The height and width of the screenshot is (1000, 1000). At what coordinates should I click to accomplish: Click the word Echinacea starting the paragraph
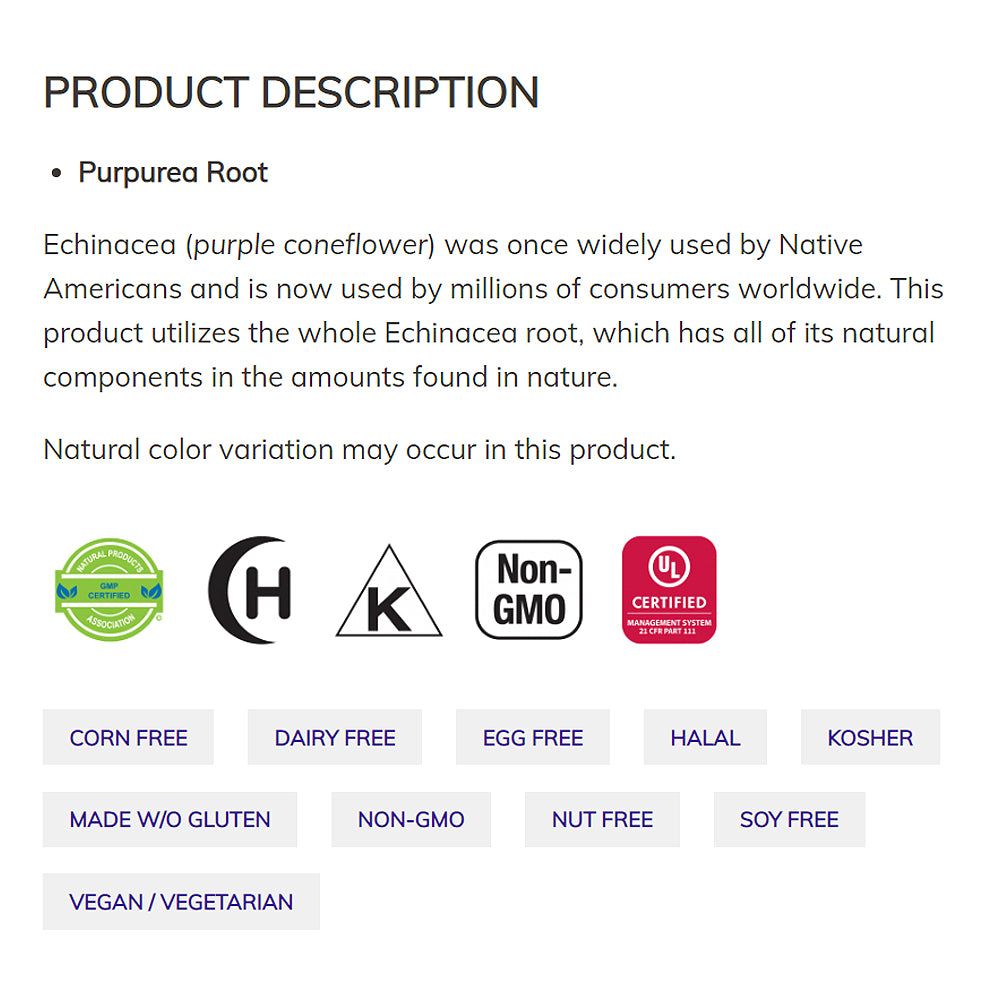click(109, 245)
